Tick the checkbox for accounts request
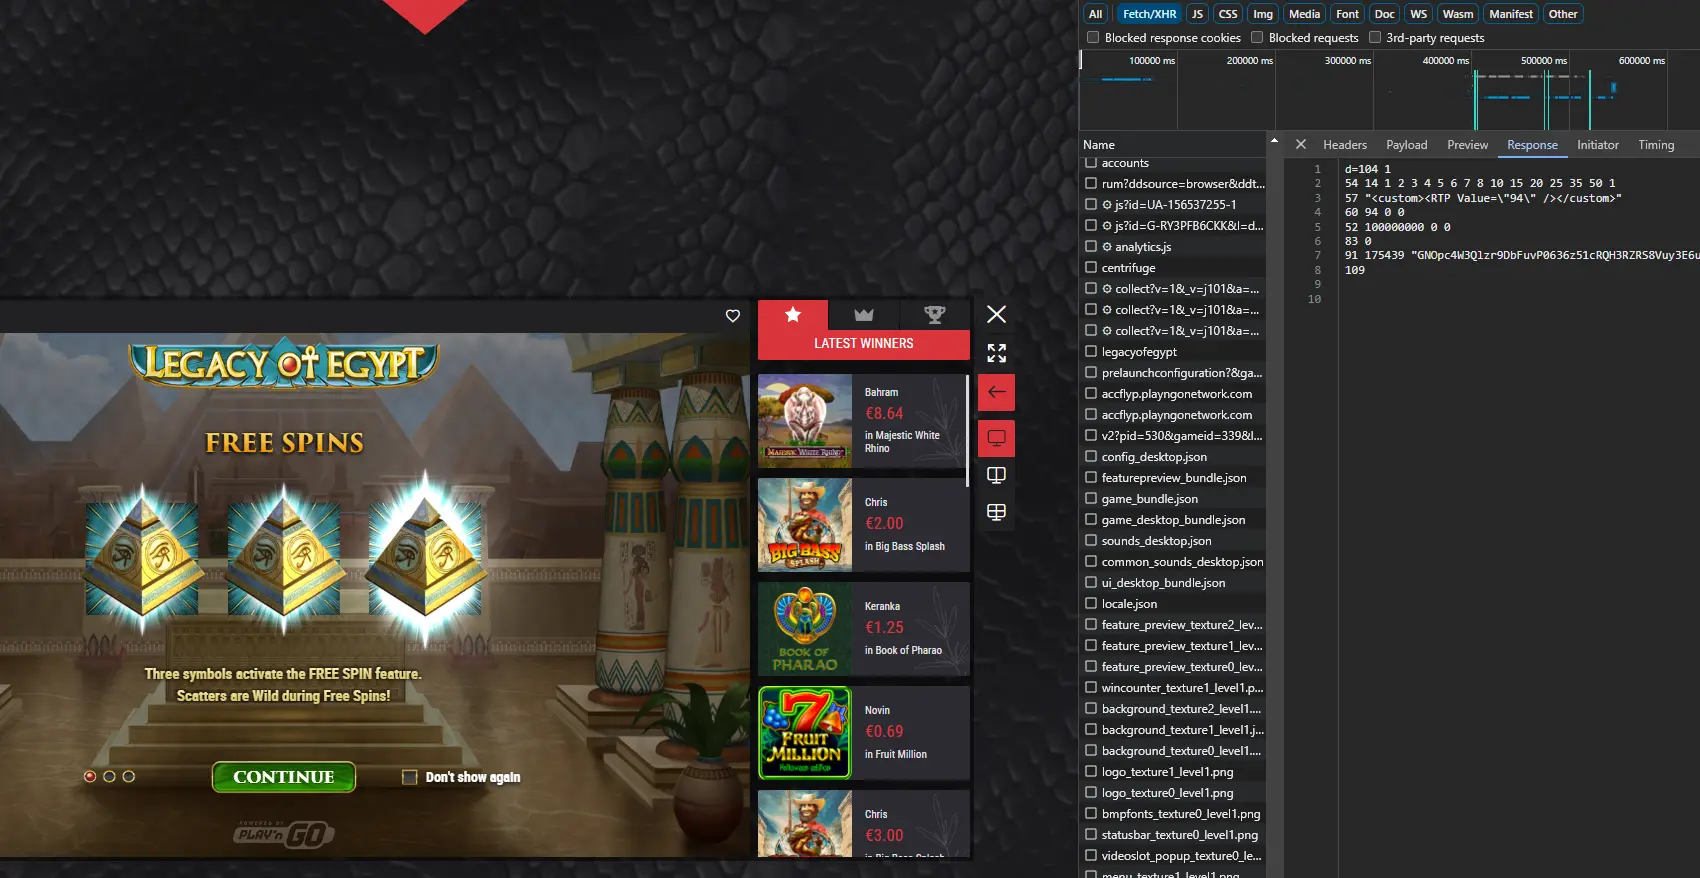 click(x=1091, y=163)
